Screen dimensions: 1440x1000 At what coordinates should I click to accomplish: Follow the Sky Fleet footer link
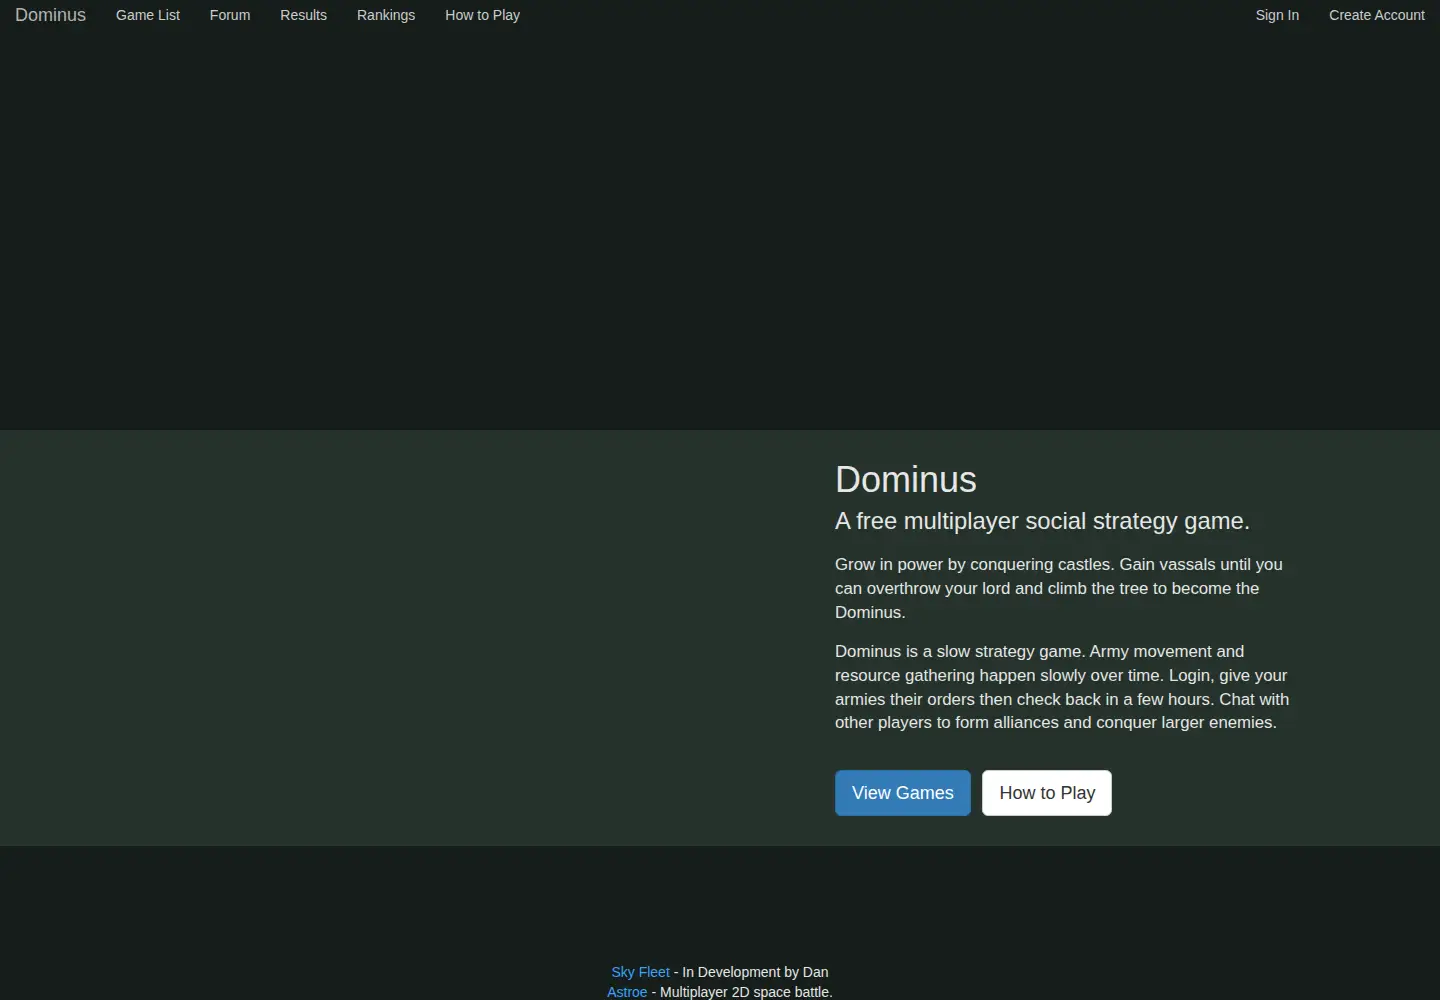point(640,972)
